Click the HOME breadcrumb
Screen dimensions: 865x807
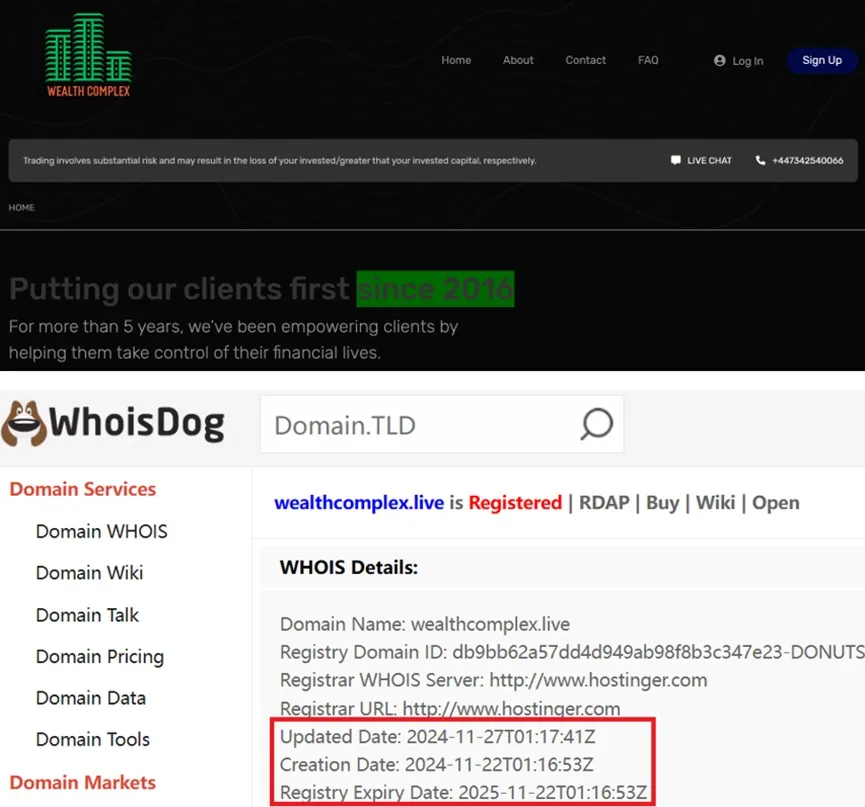[x=22, y=207]
